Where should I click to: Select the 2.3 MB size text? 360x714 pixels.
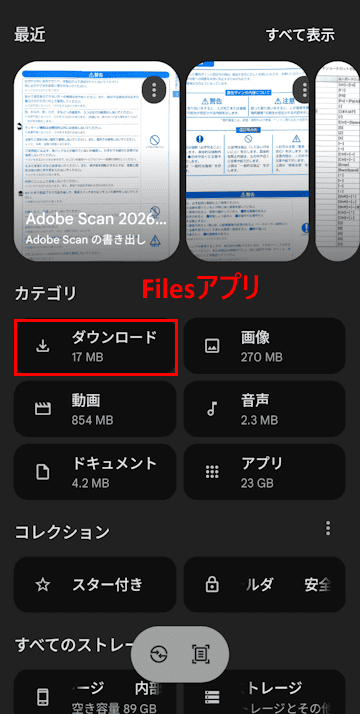tap(259, 420)
